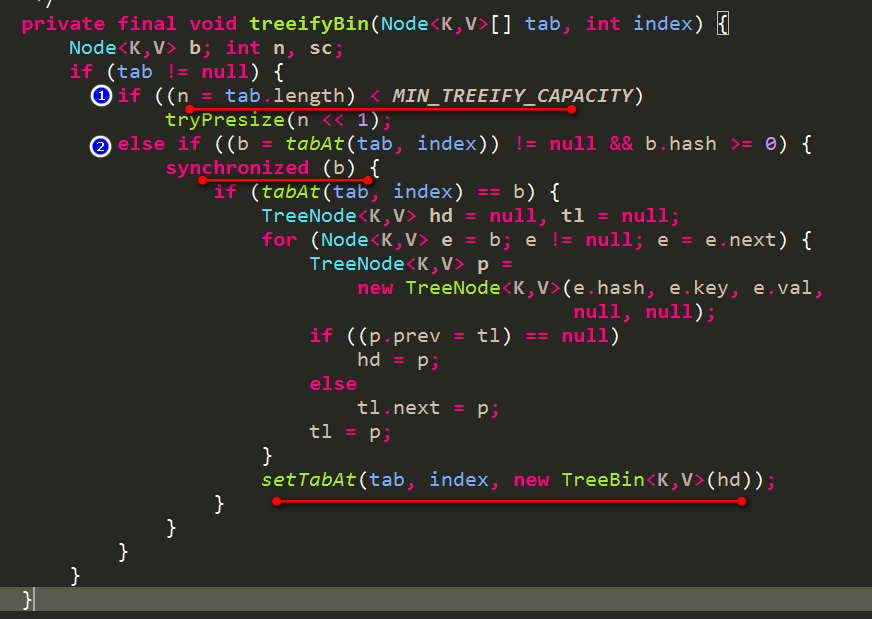
Task: Click 'tl = null;' in the hd declaration line
Action: click(621, 216)
